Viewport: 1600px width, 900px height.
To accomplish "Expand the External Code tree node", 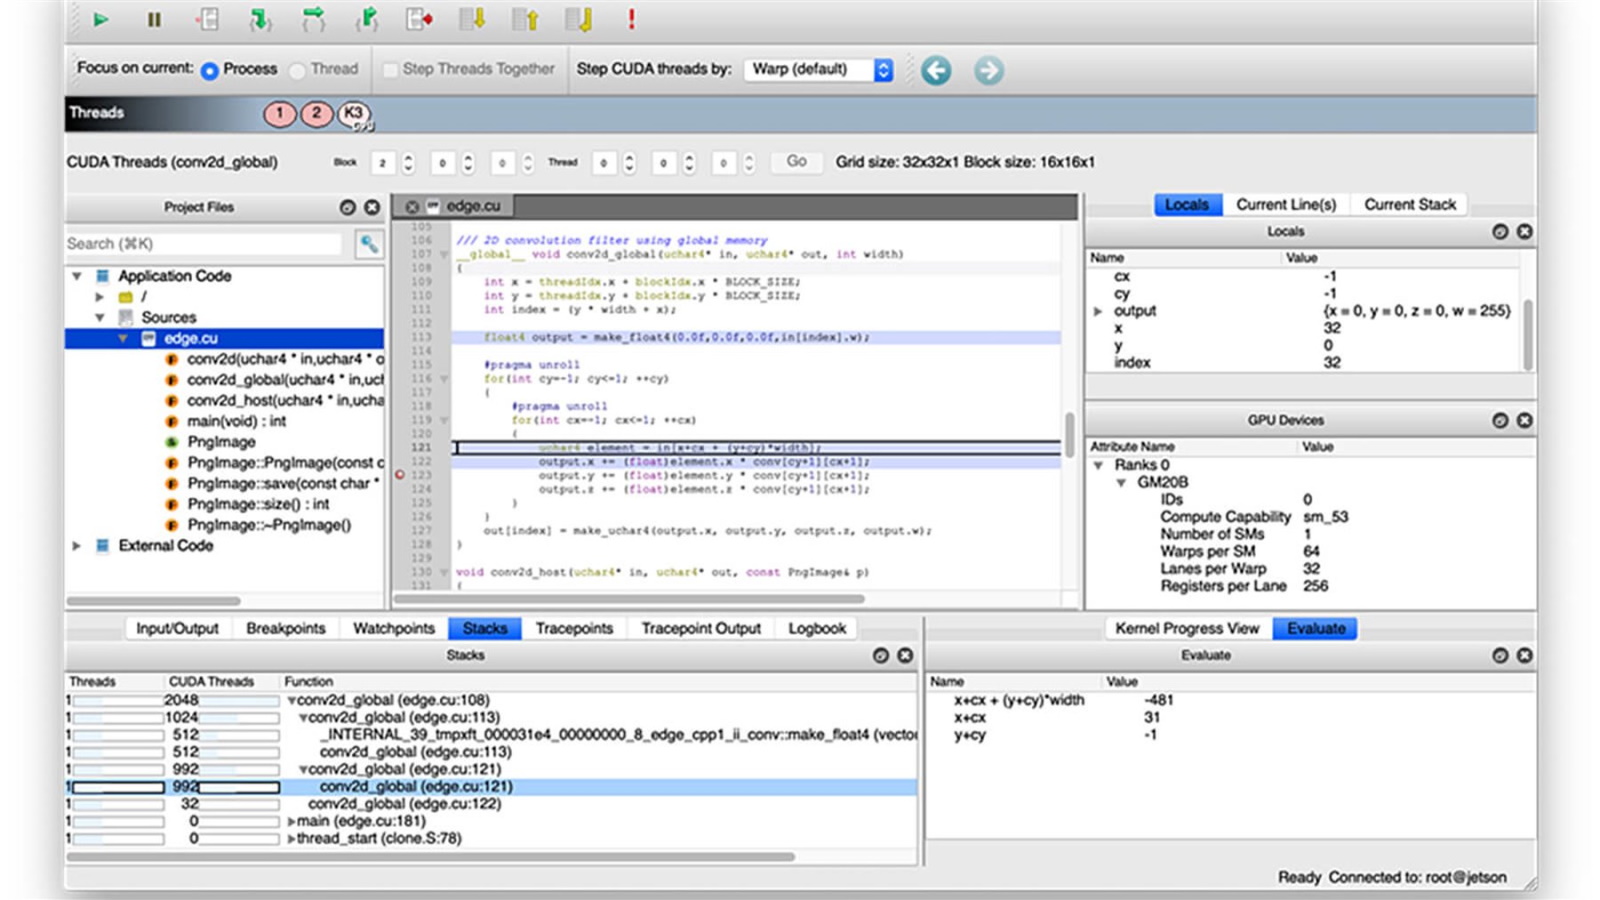I will [77, 546].
